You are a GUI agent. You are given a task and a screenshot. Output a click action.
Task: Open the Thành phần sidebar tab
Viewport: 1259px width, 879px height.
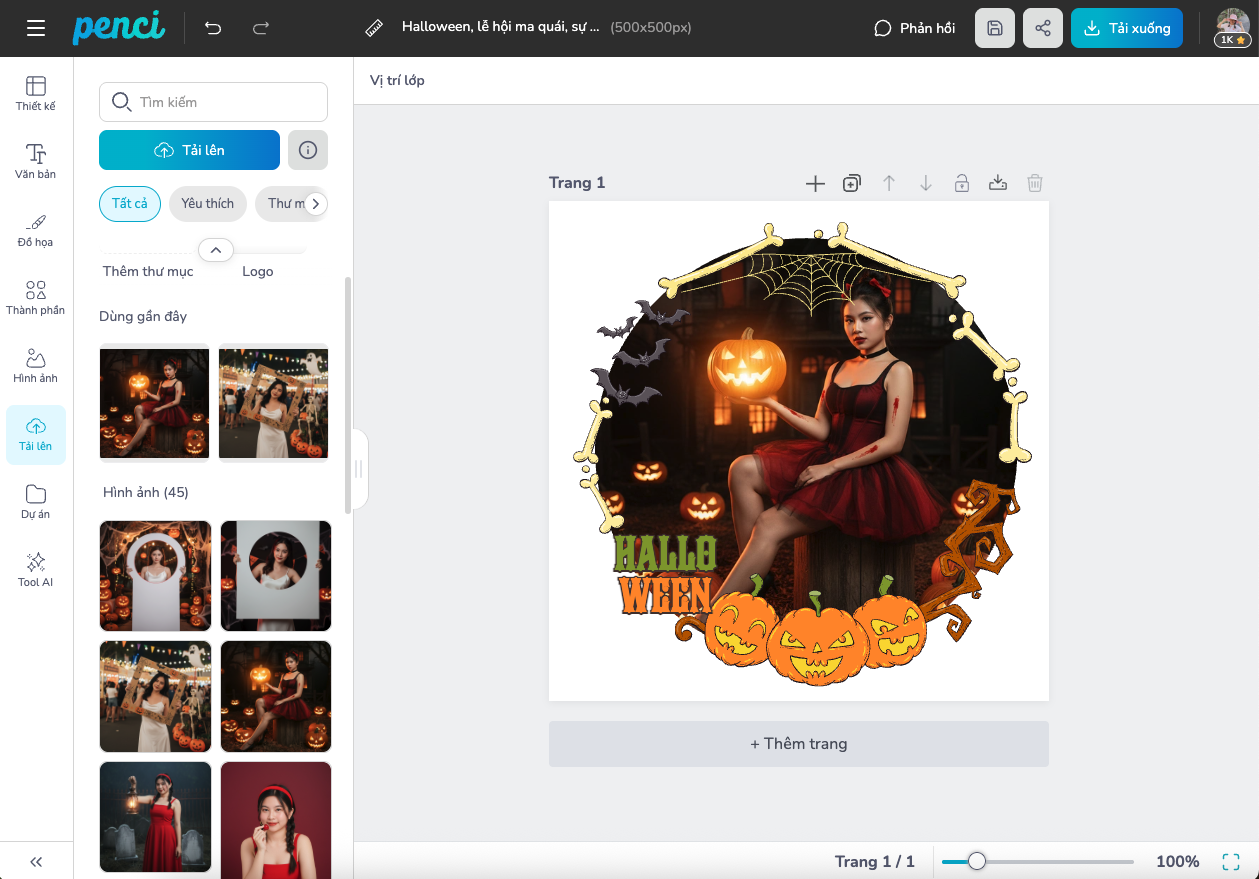tap(36, 297)
